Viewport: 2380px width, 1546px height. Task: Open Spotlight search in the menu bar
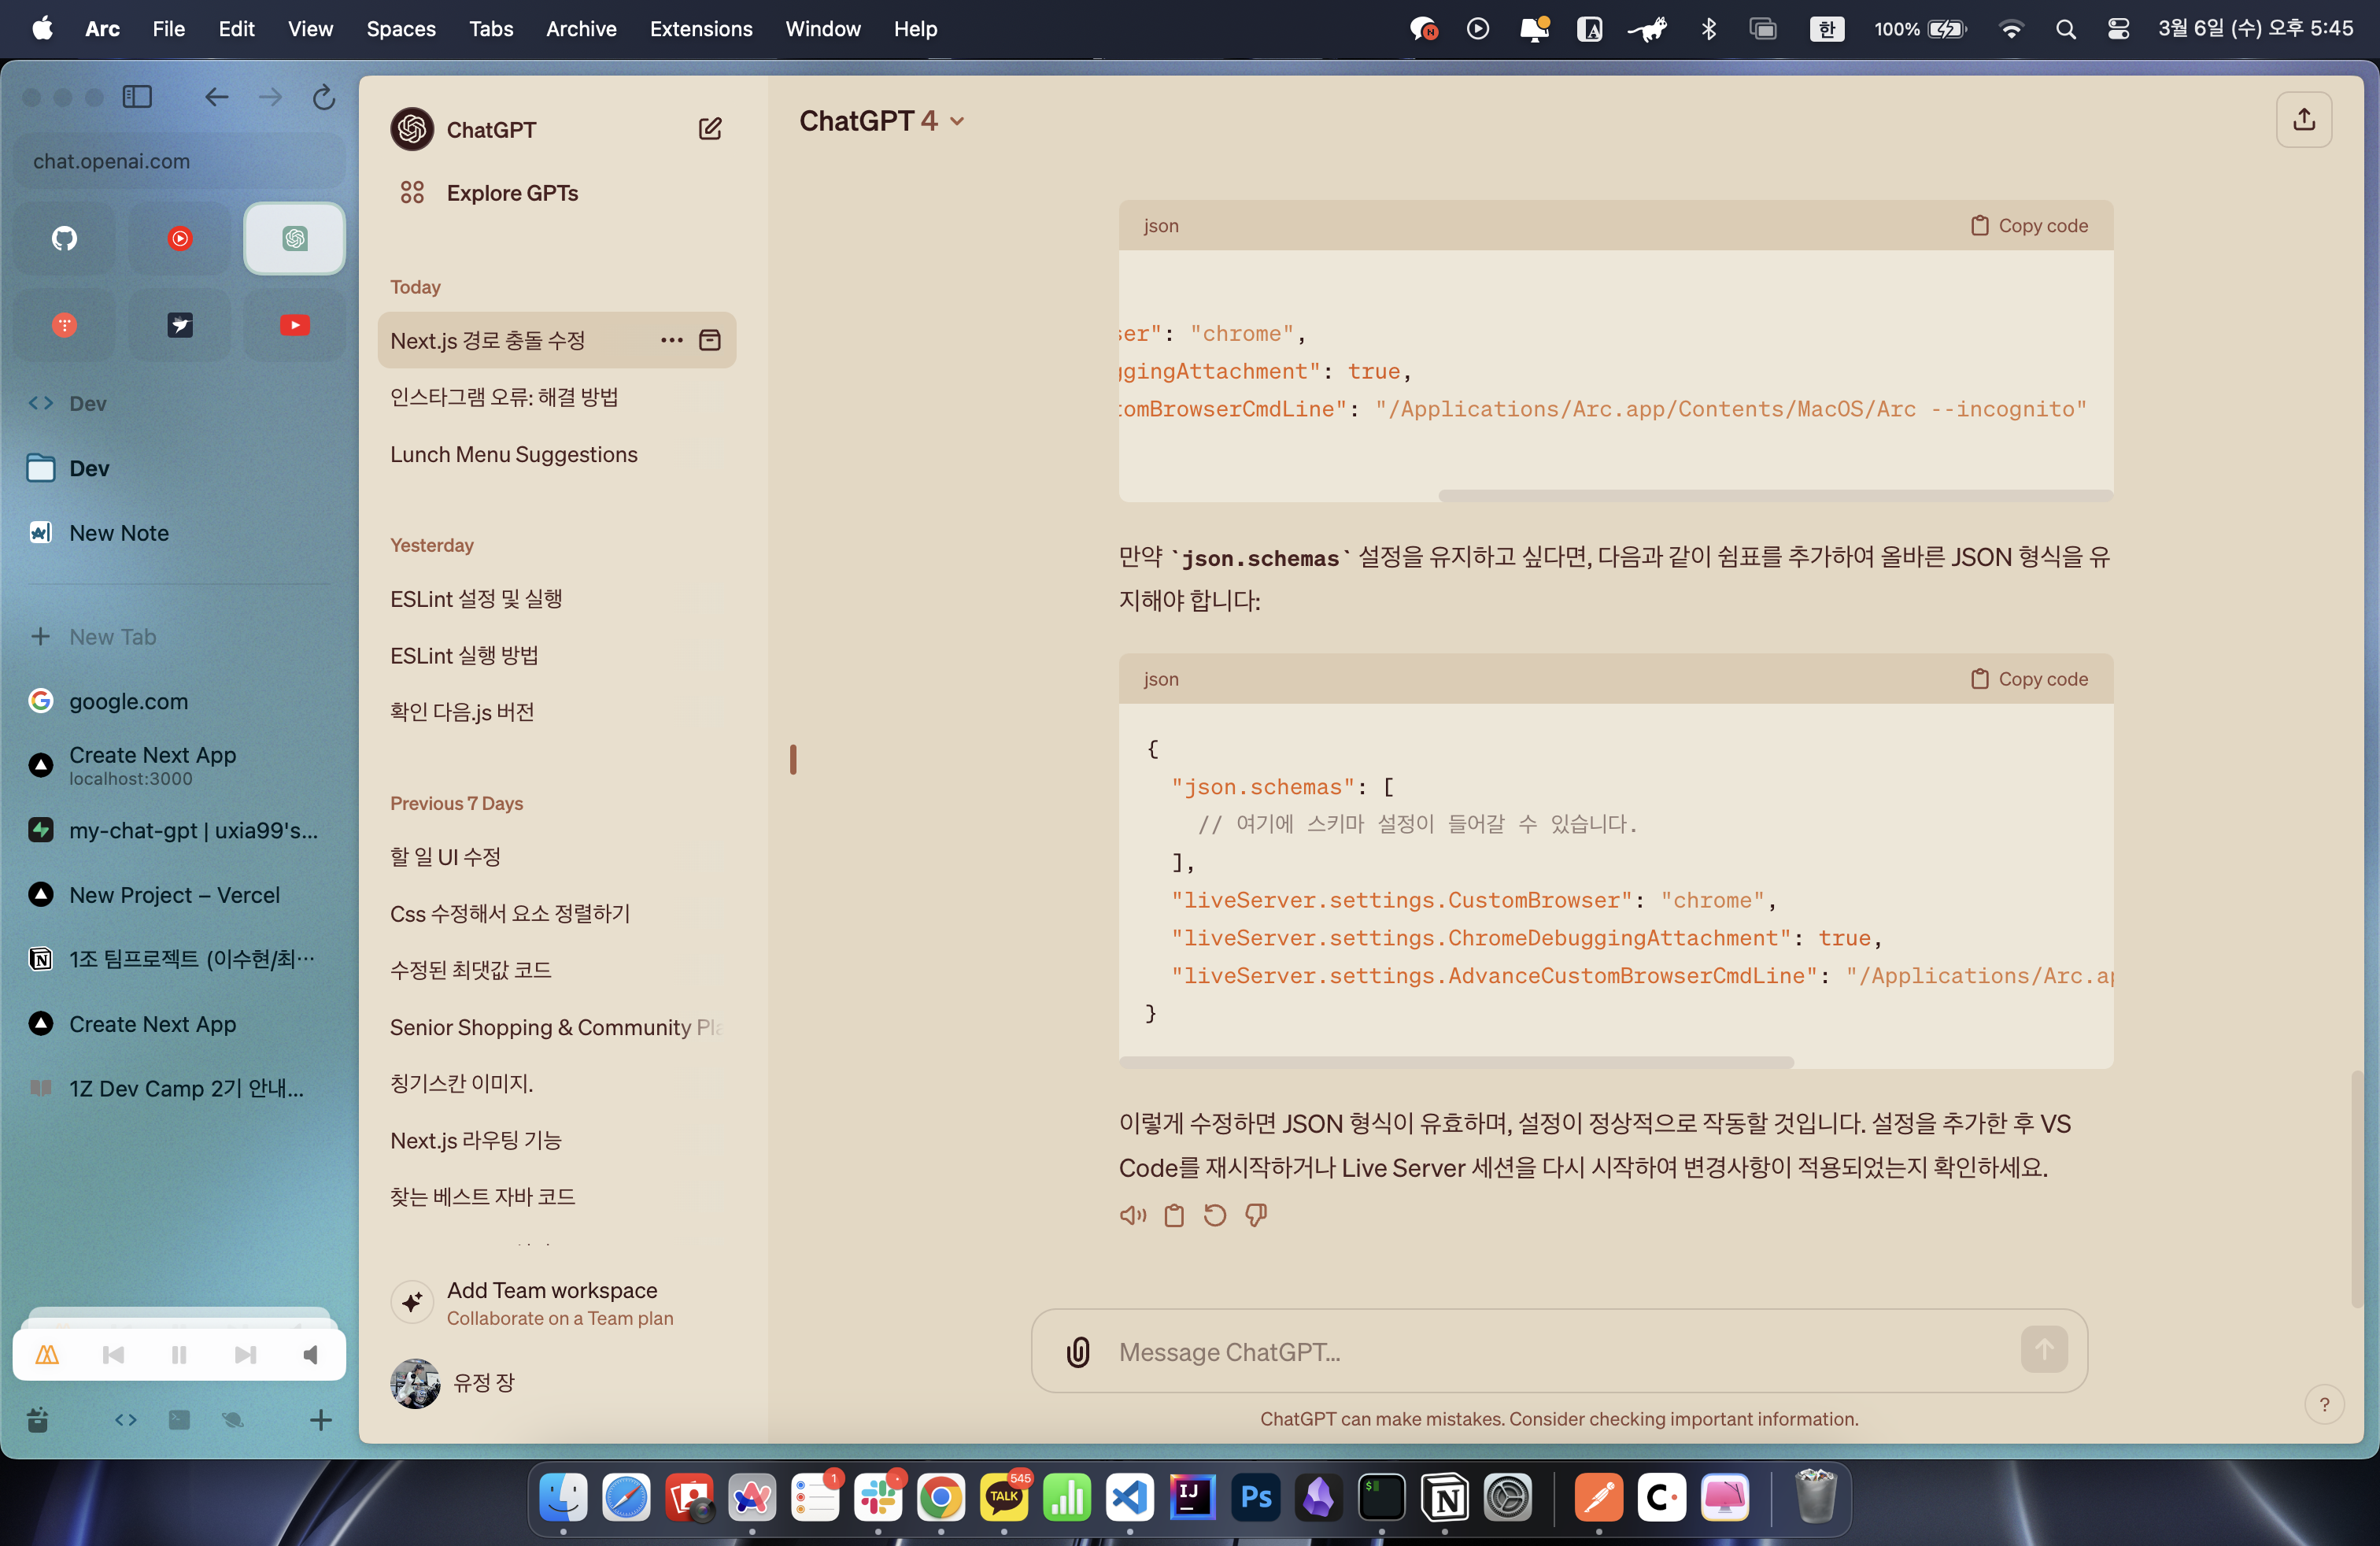pyautogui.click(x=2065, y=29)
